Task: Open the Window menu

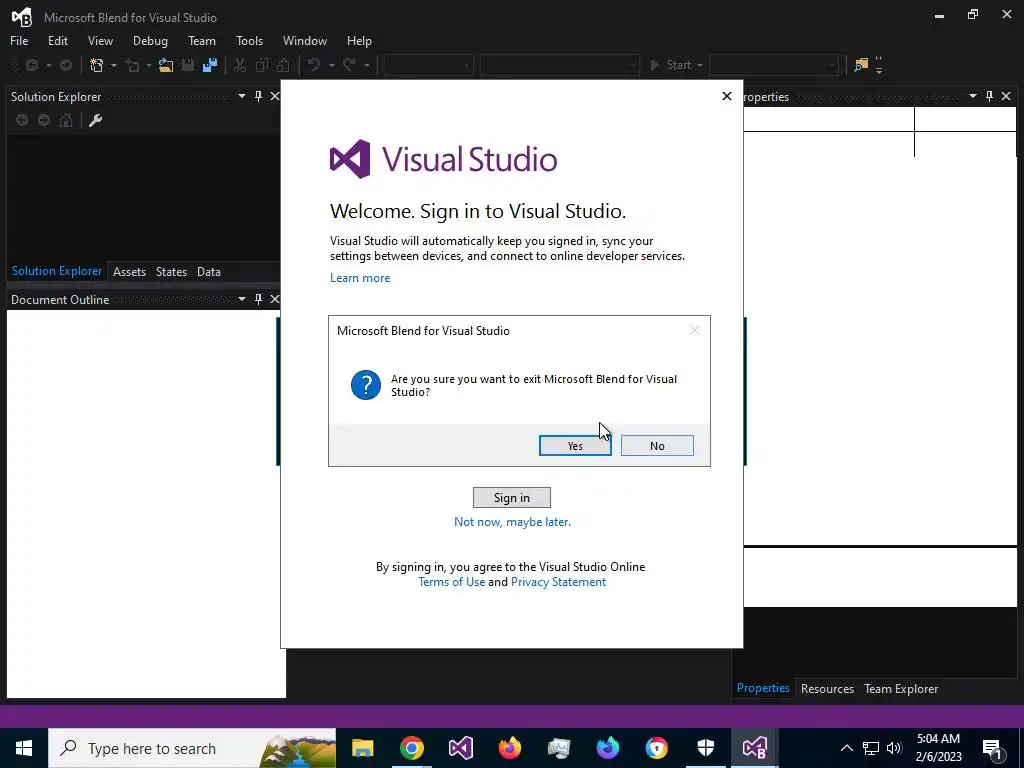Action: point(304,40)
